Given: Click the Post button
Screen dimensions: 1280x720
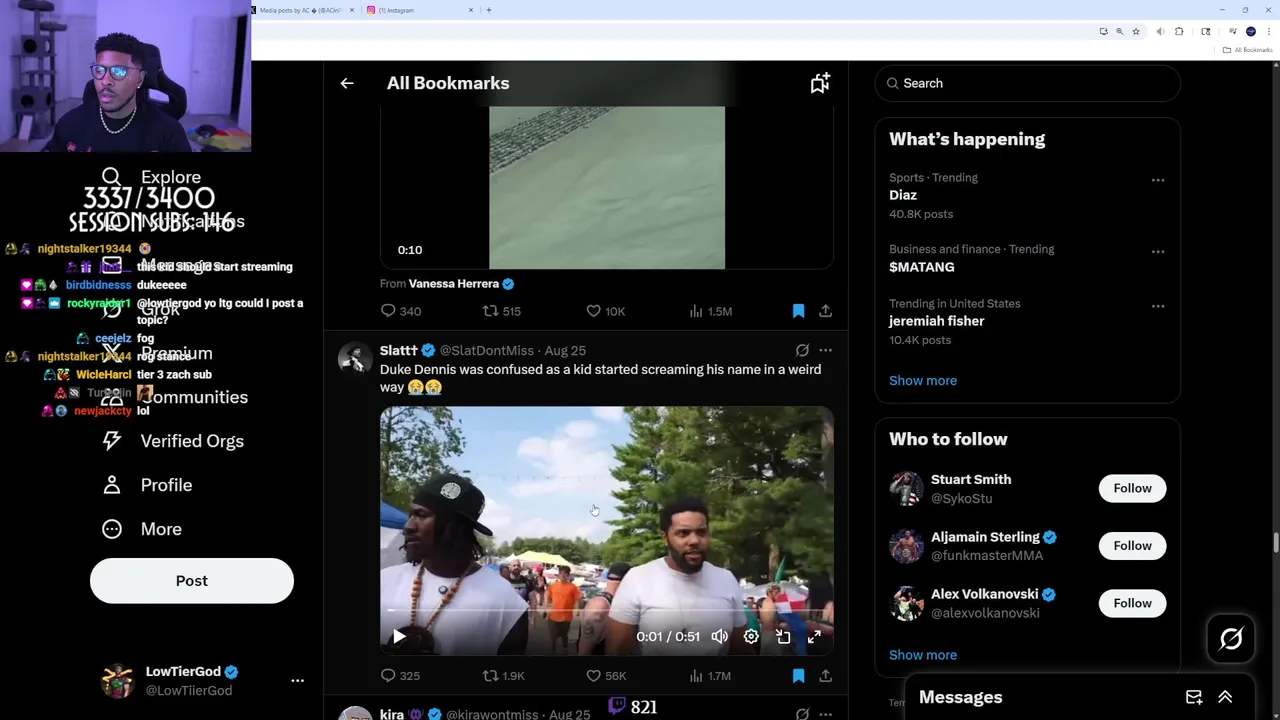Looking at the screenshot, I should pyautogui.click(x=192, y=581).
